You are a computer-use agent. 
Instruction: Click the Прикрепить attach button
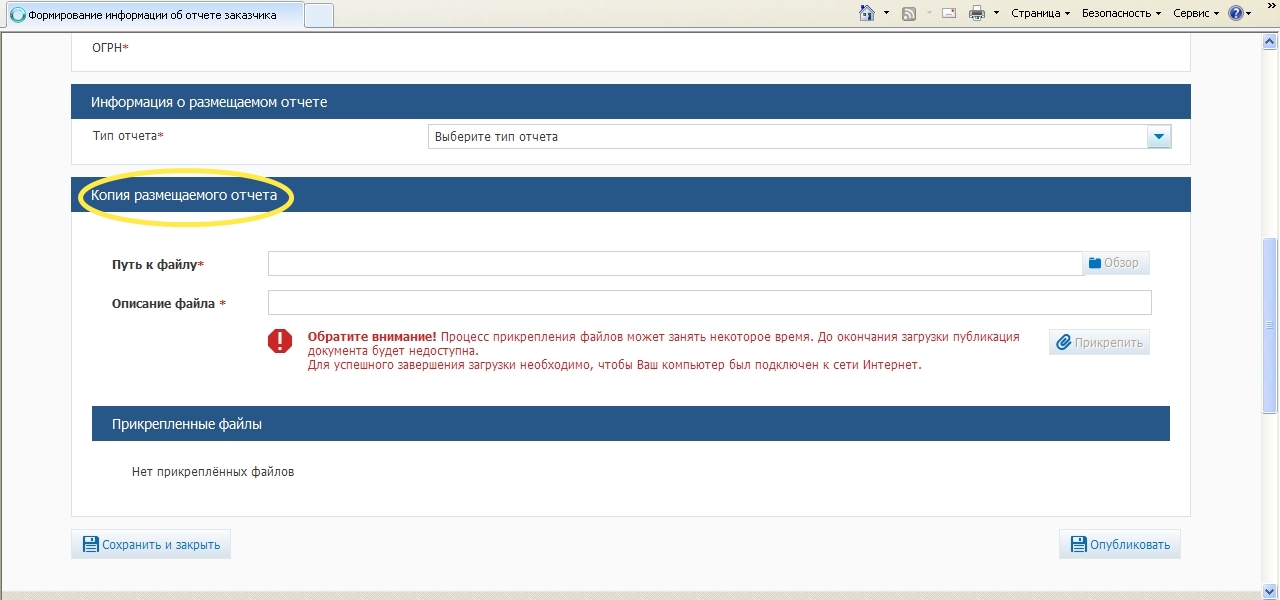click(x=1099, y=342)
